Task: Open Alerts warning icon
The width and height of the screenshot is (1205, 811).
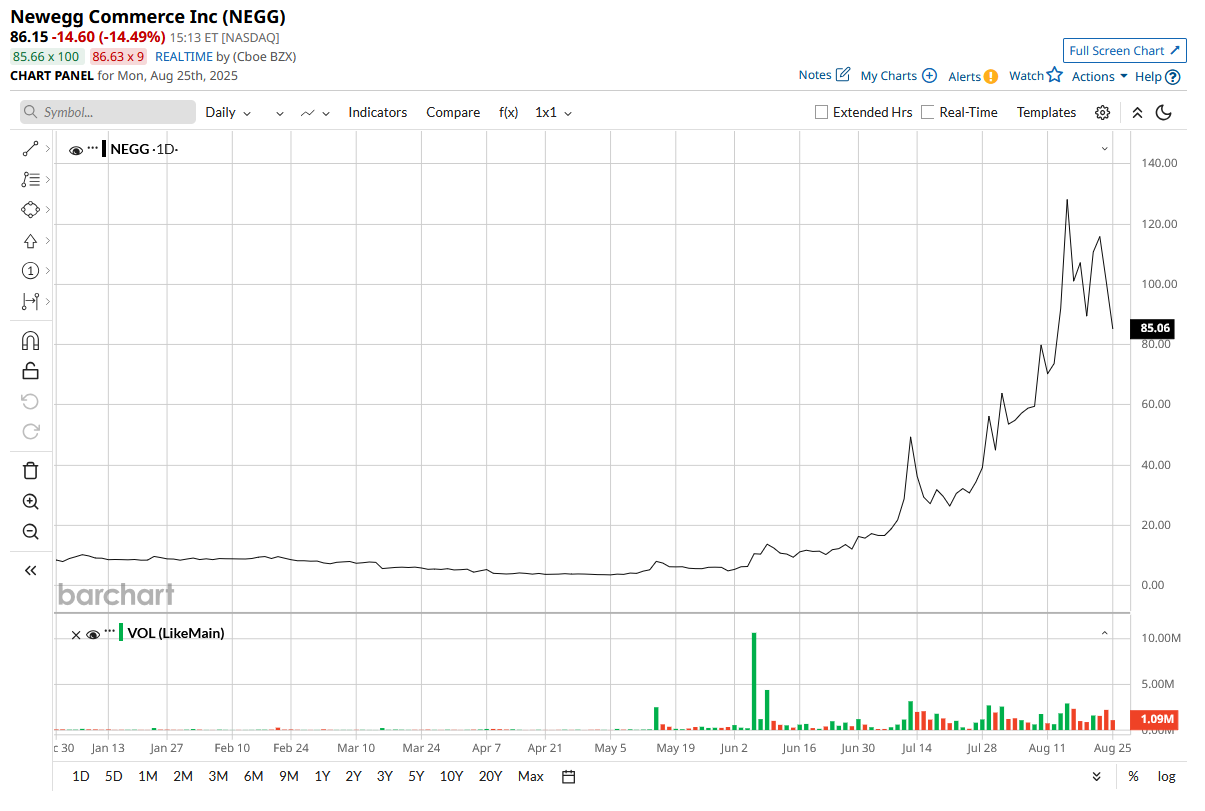Action: click(990, 76)
